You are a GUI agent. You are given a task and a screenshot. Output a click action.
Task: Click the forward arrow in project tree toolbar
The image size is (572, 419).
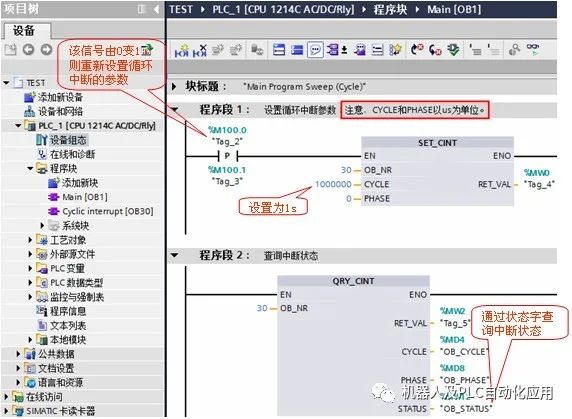point(46,49)
